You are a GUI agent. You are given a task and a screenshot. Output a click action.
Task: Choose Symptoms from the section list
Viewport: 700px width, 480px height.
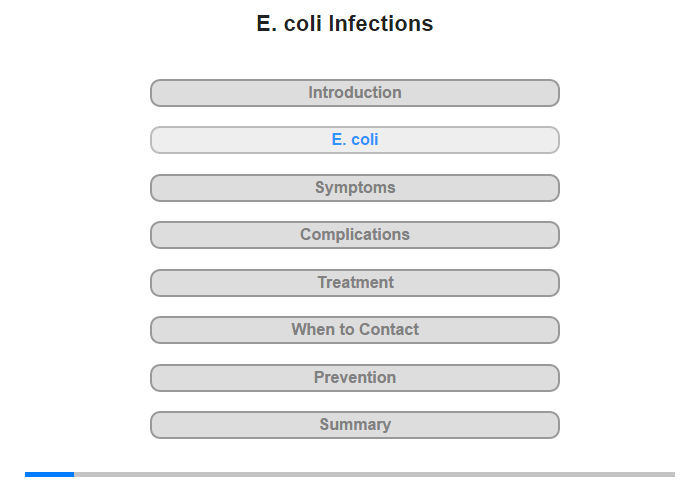[354, 188]
